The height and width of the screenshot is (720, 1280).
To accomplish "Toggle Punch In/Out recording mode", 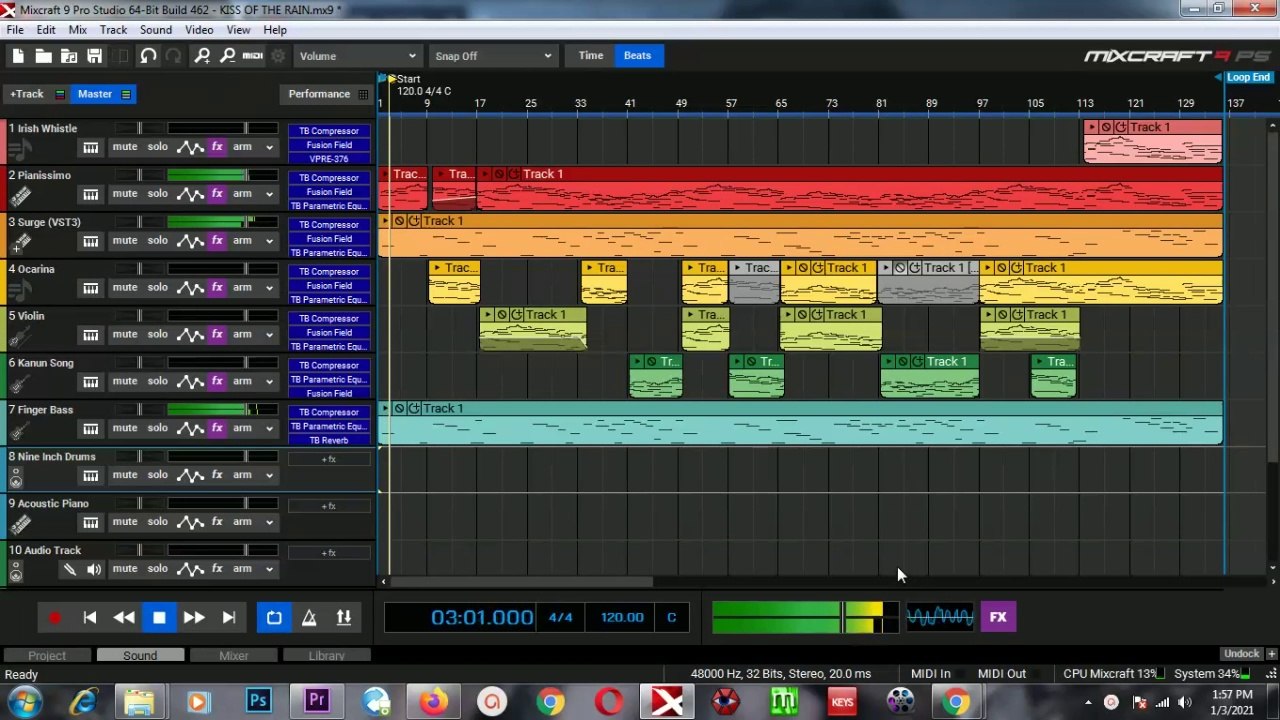I will 344,618.
